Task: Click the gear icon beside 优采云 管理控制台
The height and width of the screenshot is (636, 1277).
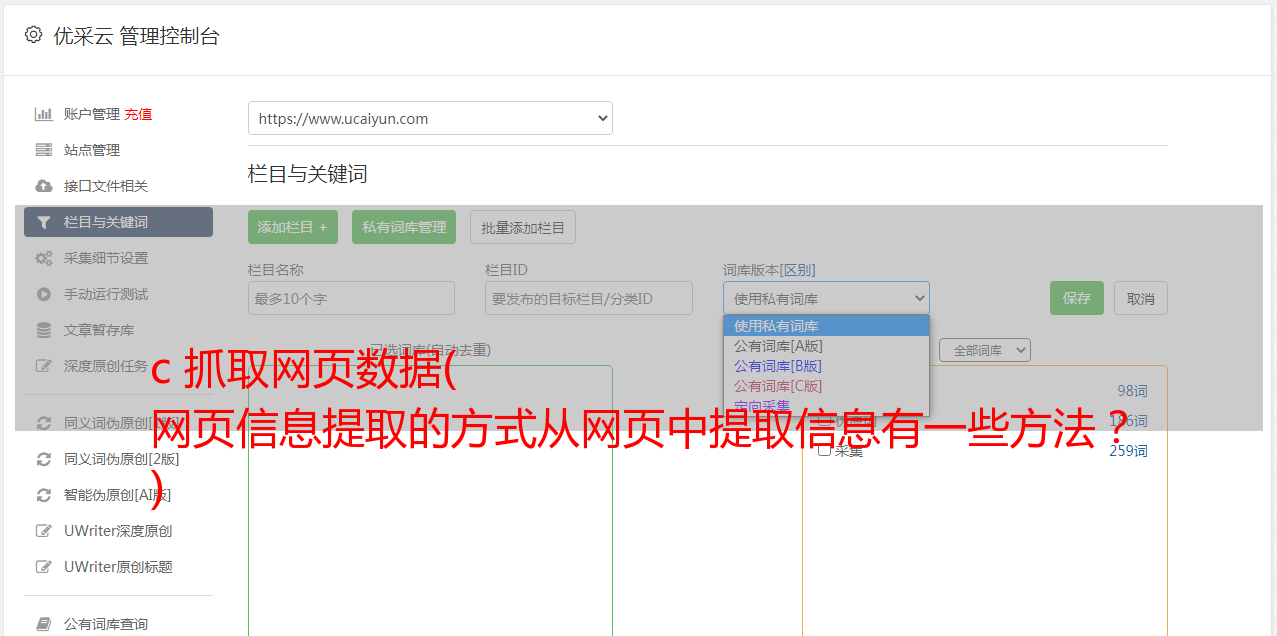Action: (33, 35)
